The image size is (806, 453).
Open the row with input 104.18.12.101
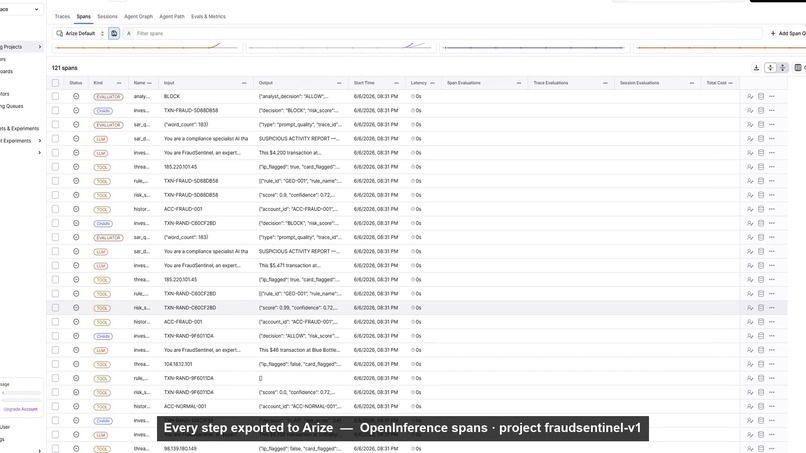point(417,364)
